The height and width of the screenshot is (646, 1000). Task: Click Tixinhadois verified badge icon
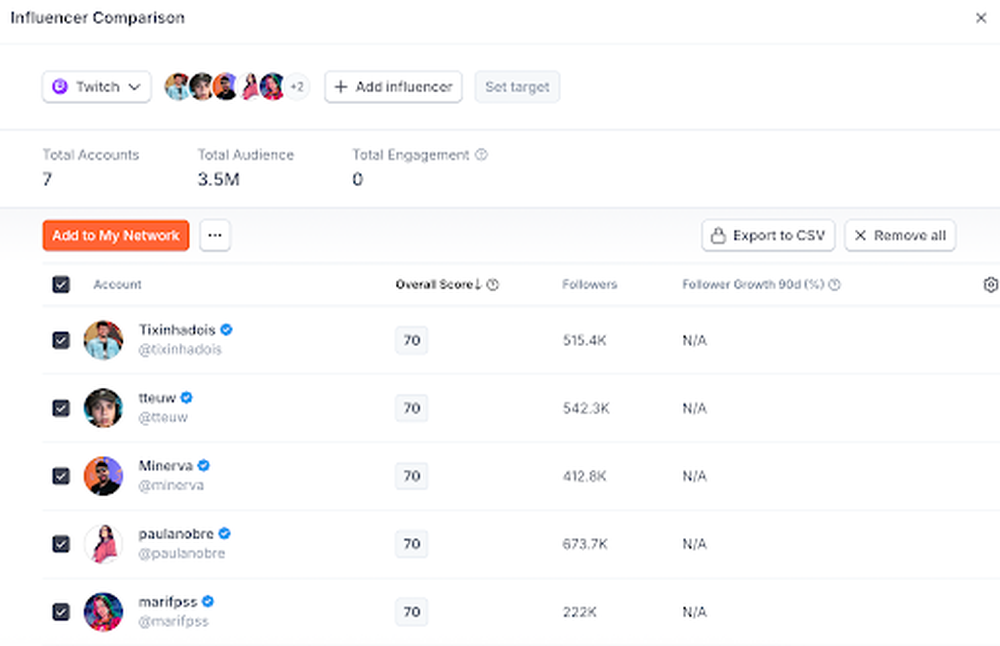(x=226, y=330)
